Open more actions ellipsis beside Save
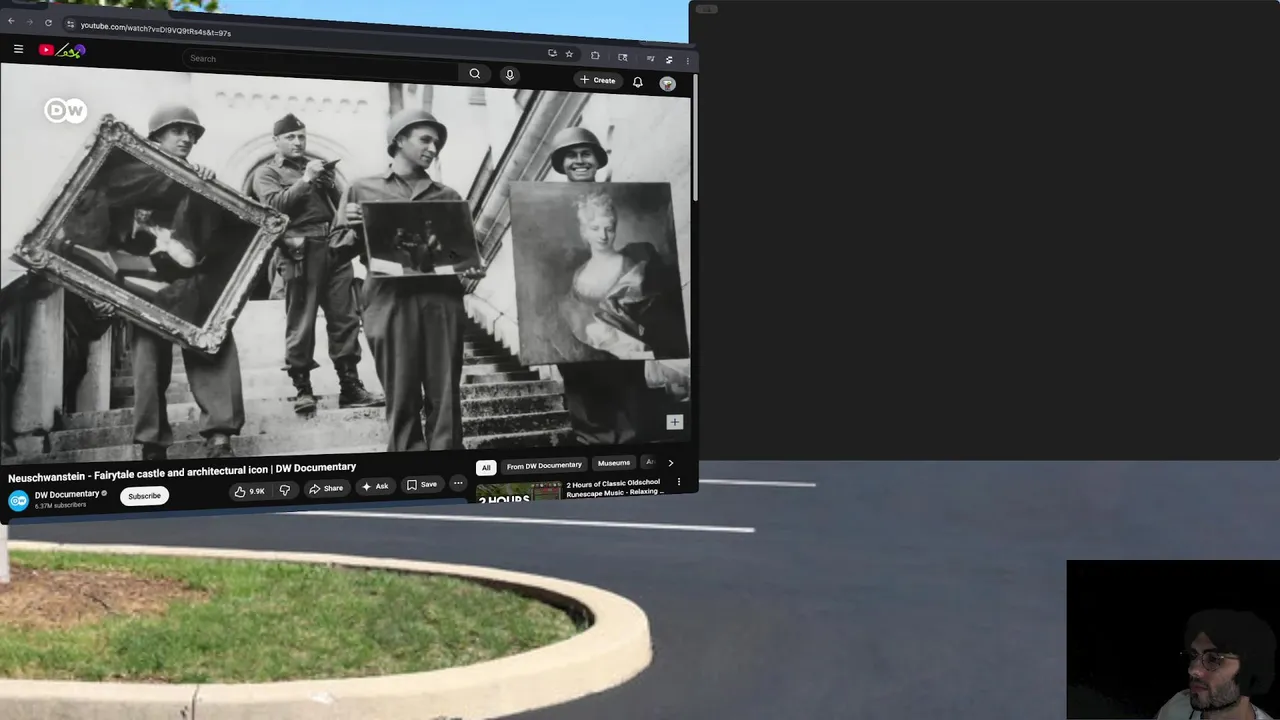Image resolution: width=1280 pixels, height=720 pixels. 458,484
